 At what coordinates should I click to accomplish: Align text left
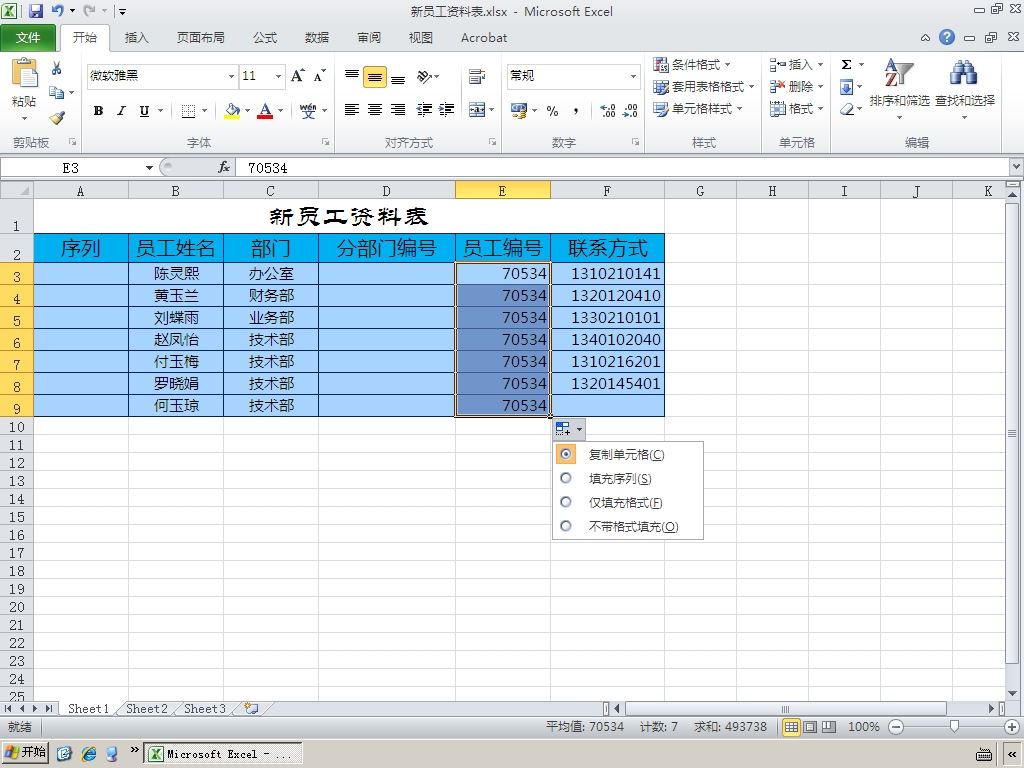351,110
